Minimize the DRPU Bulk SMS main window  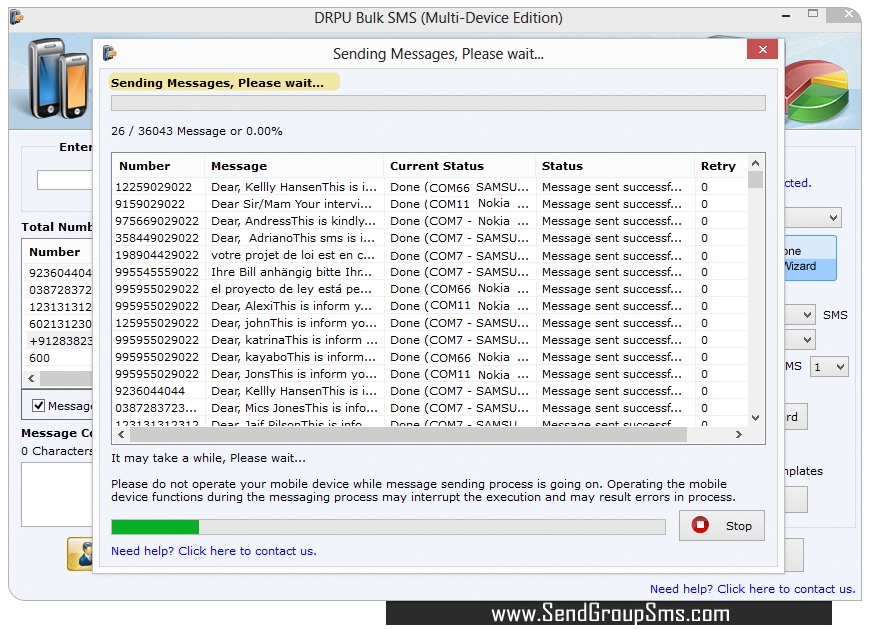[786, 17]
